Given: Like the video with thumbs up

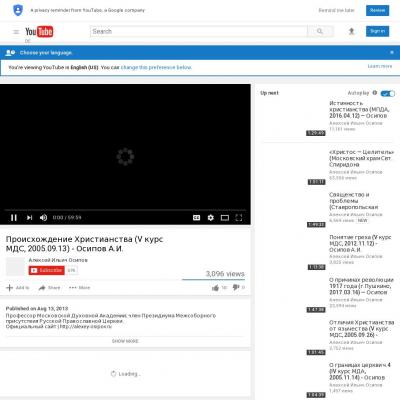Looking at the screenshot, I should pyautogui.click(x=216, y=287).
